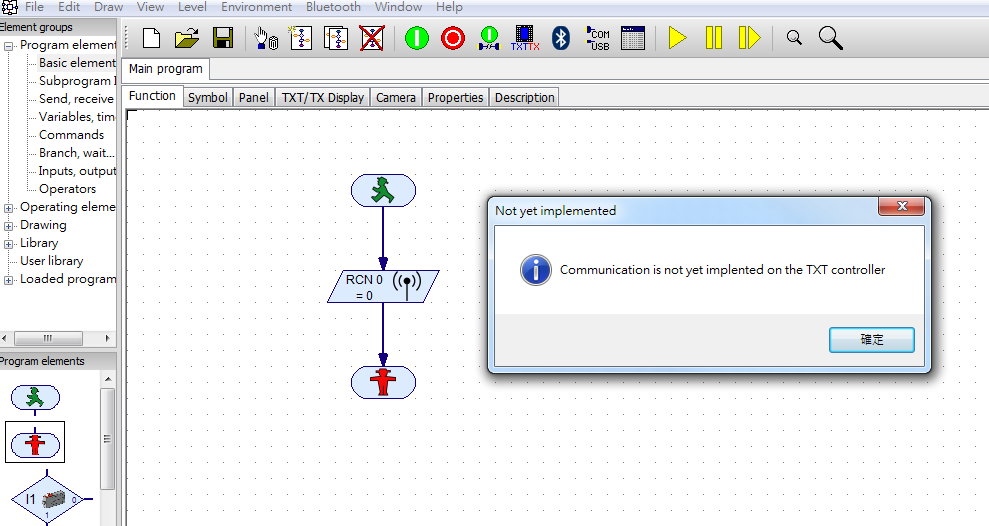Image resolution: width=989 pixels, height=526 pixels.
Task: Stop all running programs red button
Action: 453,39
